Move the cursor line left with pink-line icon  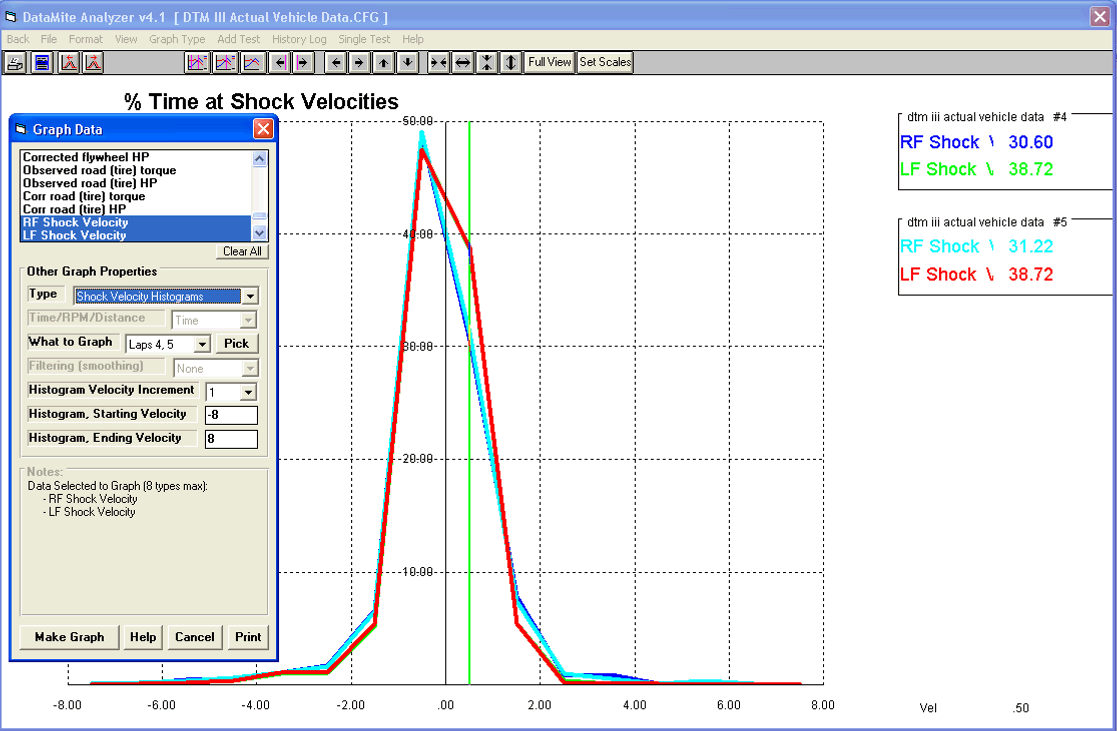point(280,63)
